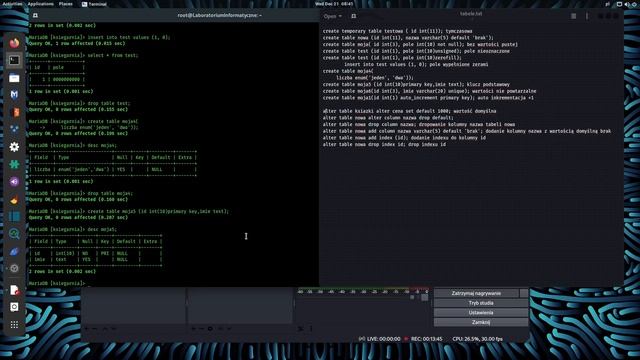This screenshot has height=360, width=640.
Task: Click the new document icon in text editor
Action: (353, 16)
